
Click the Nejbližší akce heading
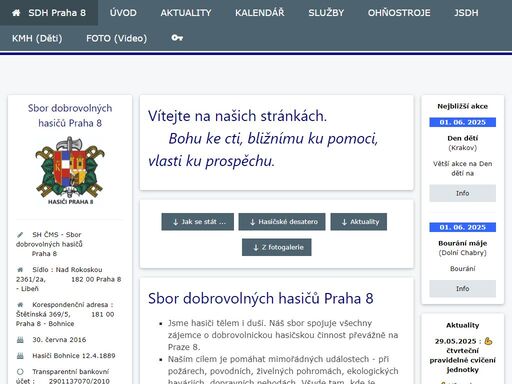coord(463,106)
